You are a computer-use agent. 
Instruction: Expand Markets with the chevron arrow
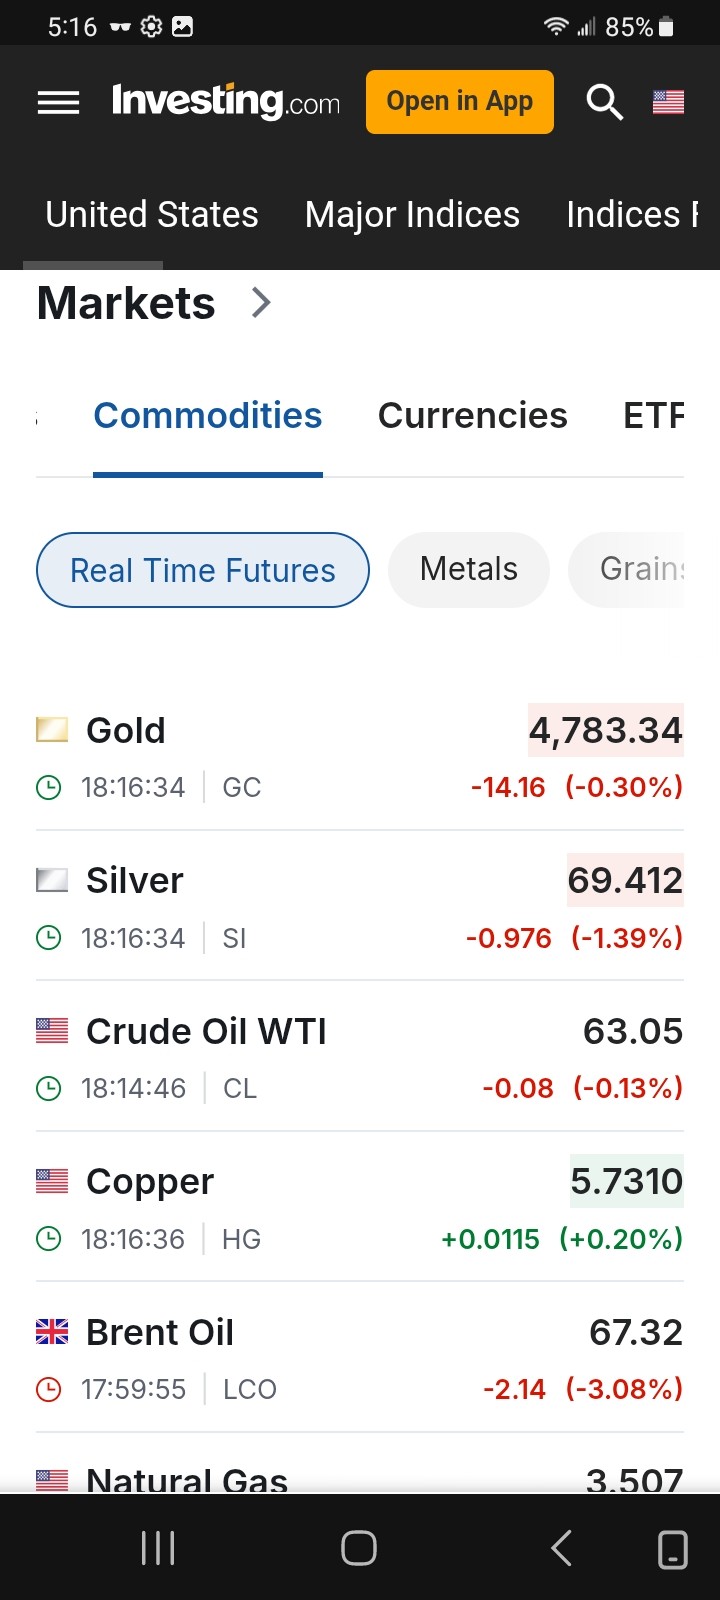coord(261,302)
